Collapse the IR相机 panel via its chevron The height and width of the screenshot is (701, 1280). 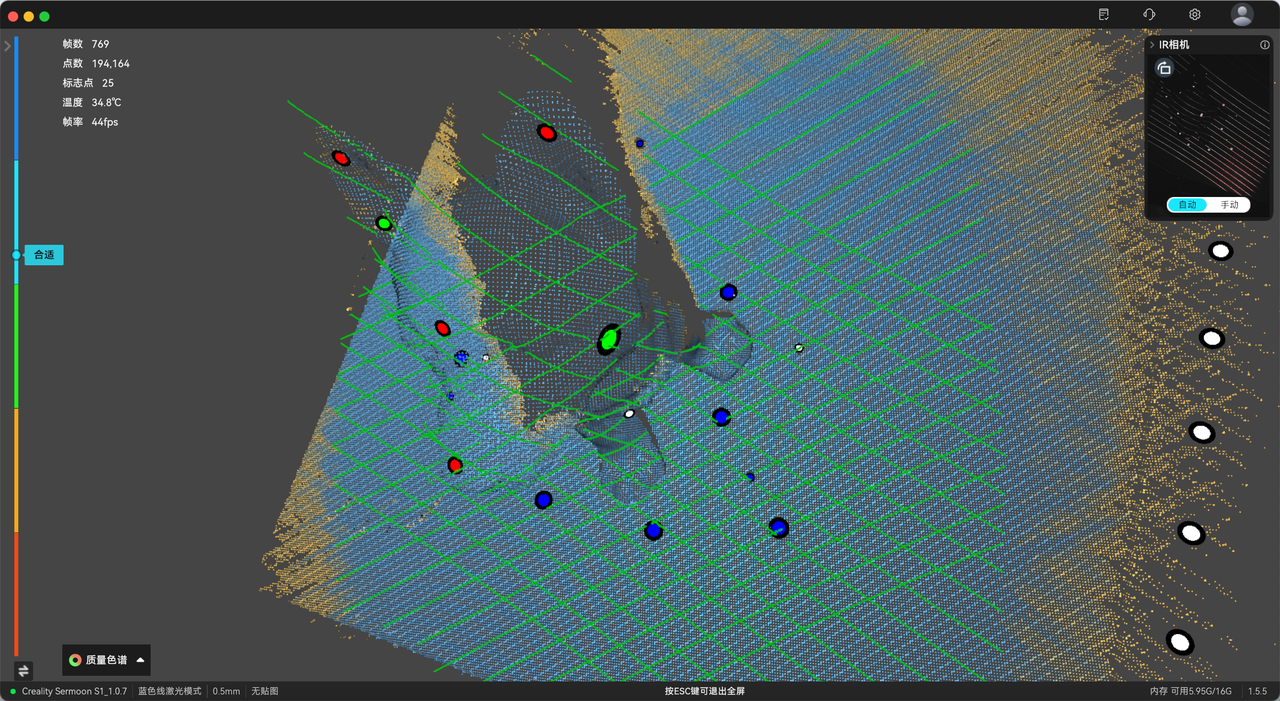tap(1152, 45)
